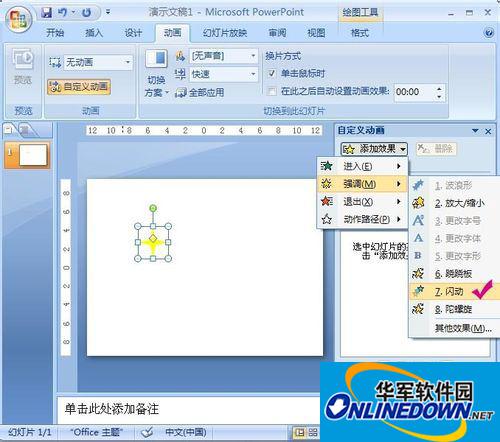The width and height of the screenshot is (500, 442).
Task: Toggle the 单击鼠标时 checkbox
Action: click(x=272, y=73)
